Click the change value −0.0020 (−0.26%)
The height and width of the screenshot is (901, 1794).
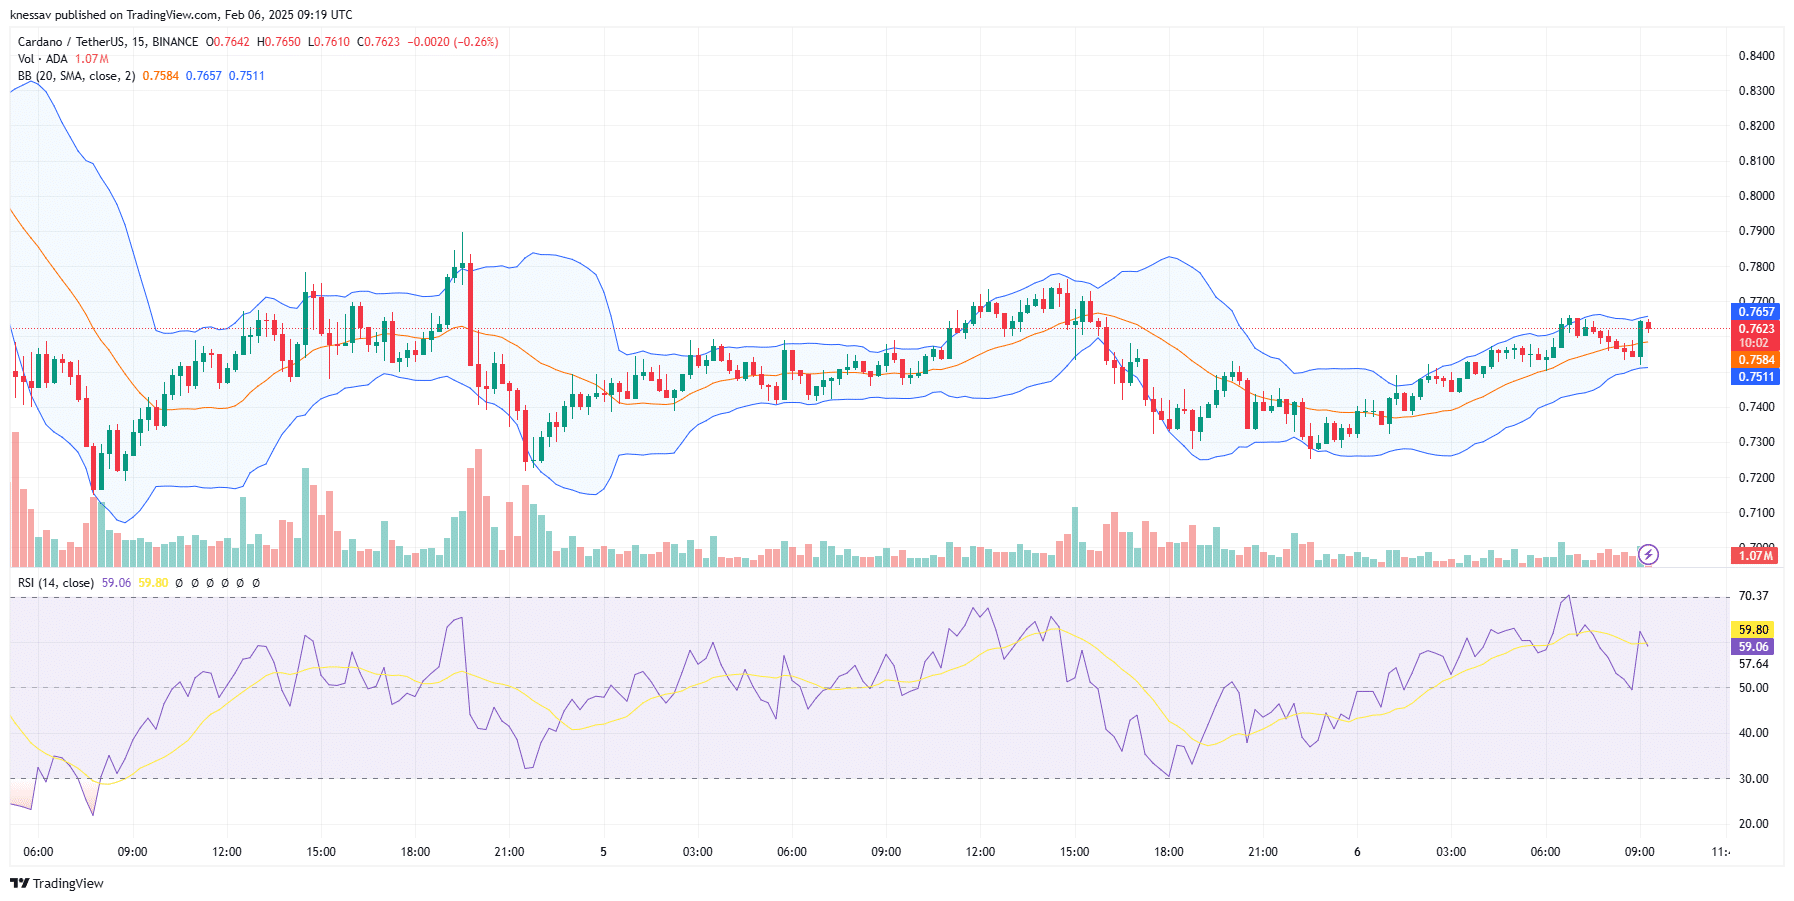pos(453,42)
